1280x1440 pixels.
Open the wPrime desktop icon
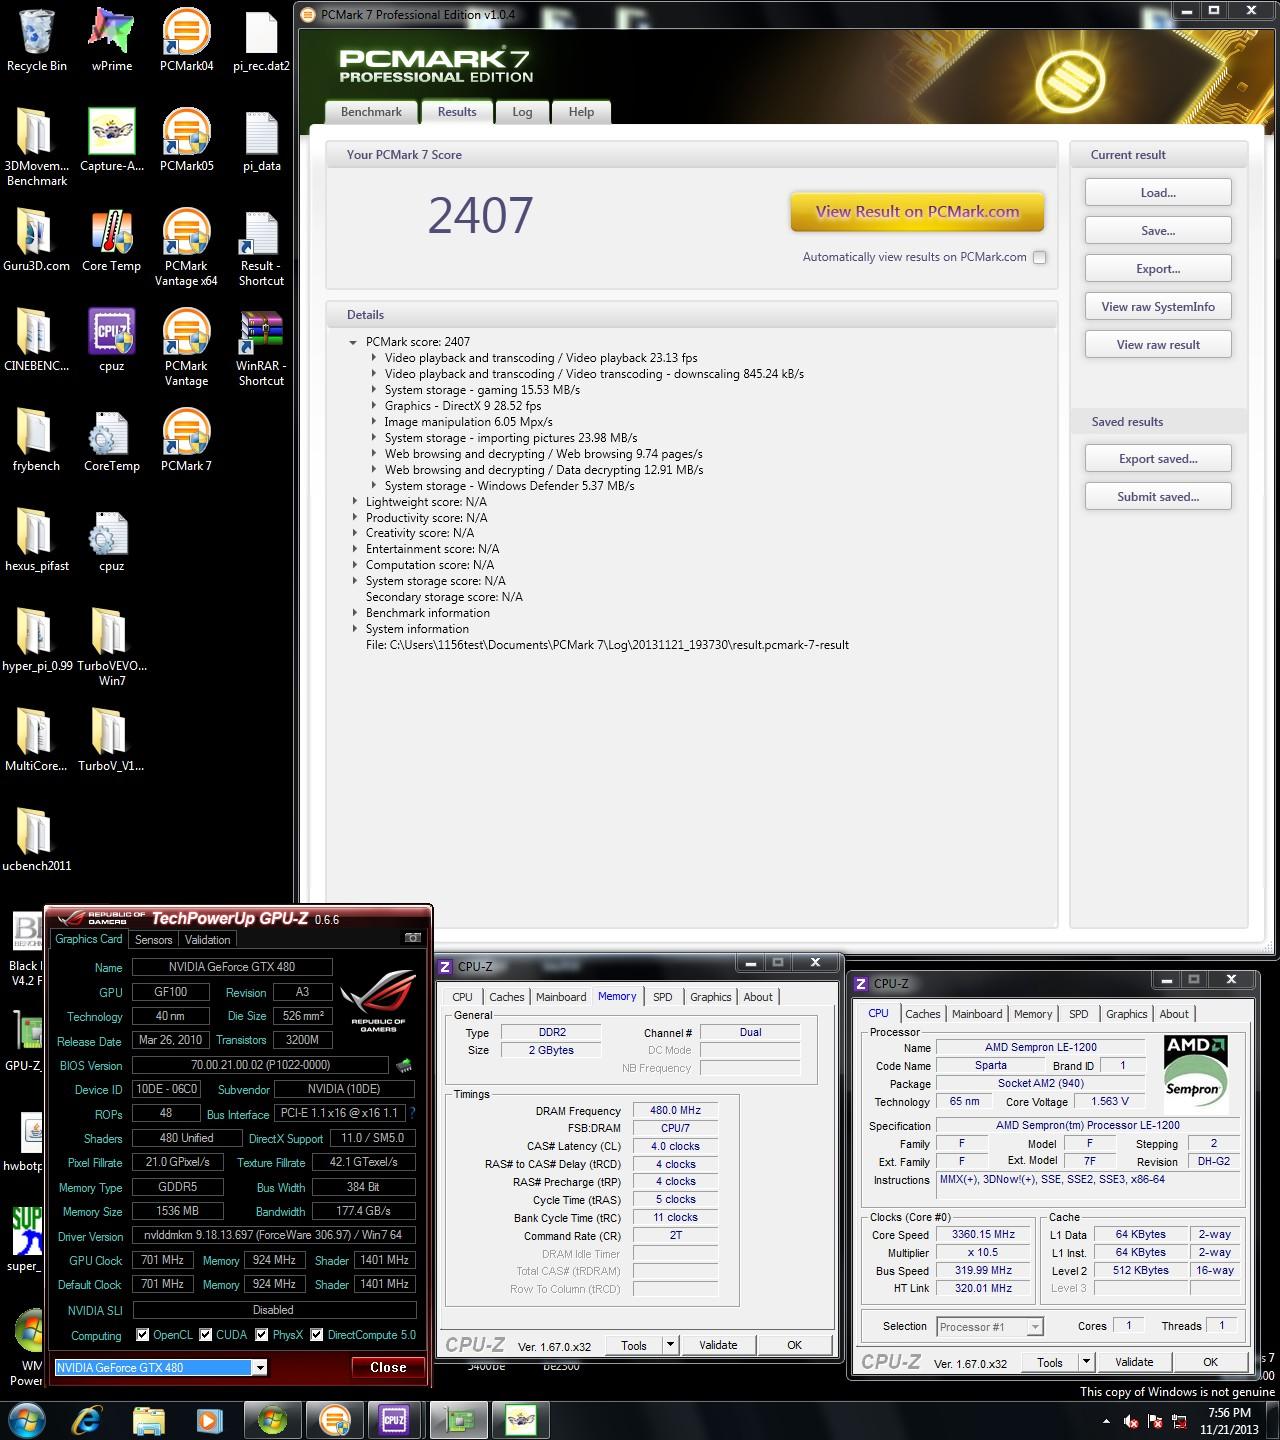tap(111, 40)
